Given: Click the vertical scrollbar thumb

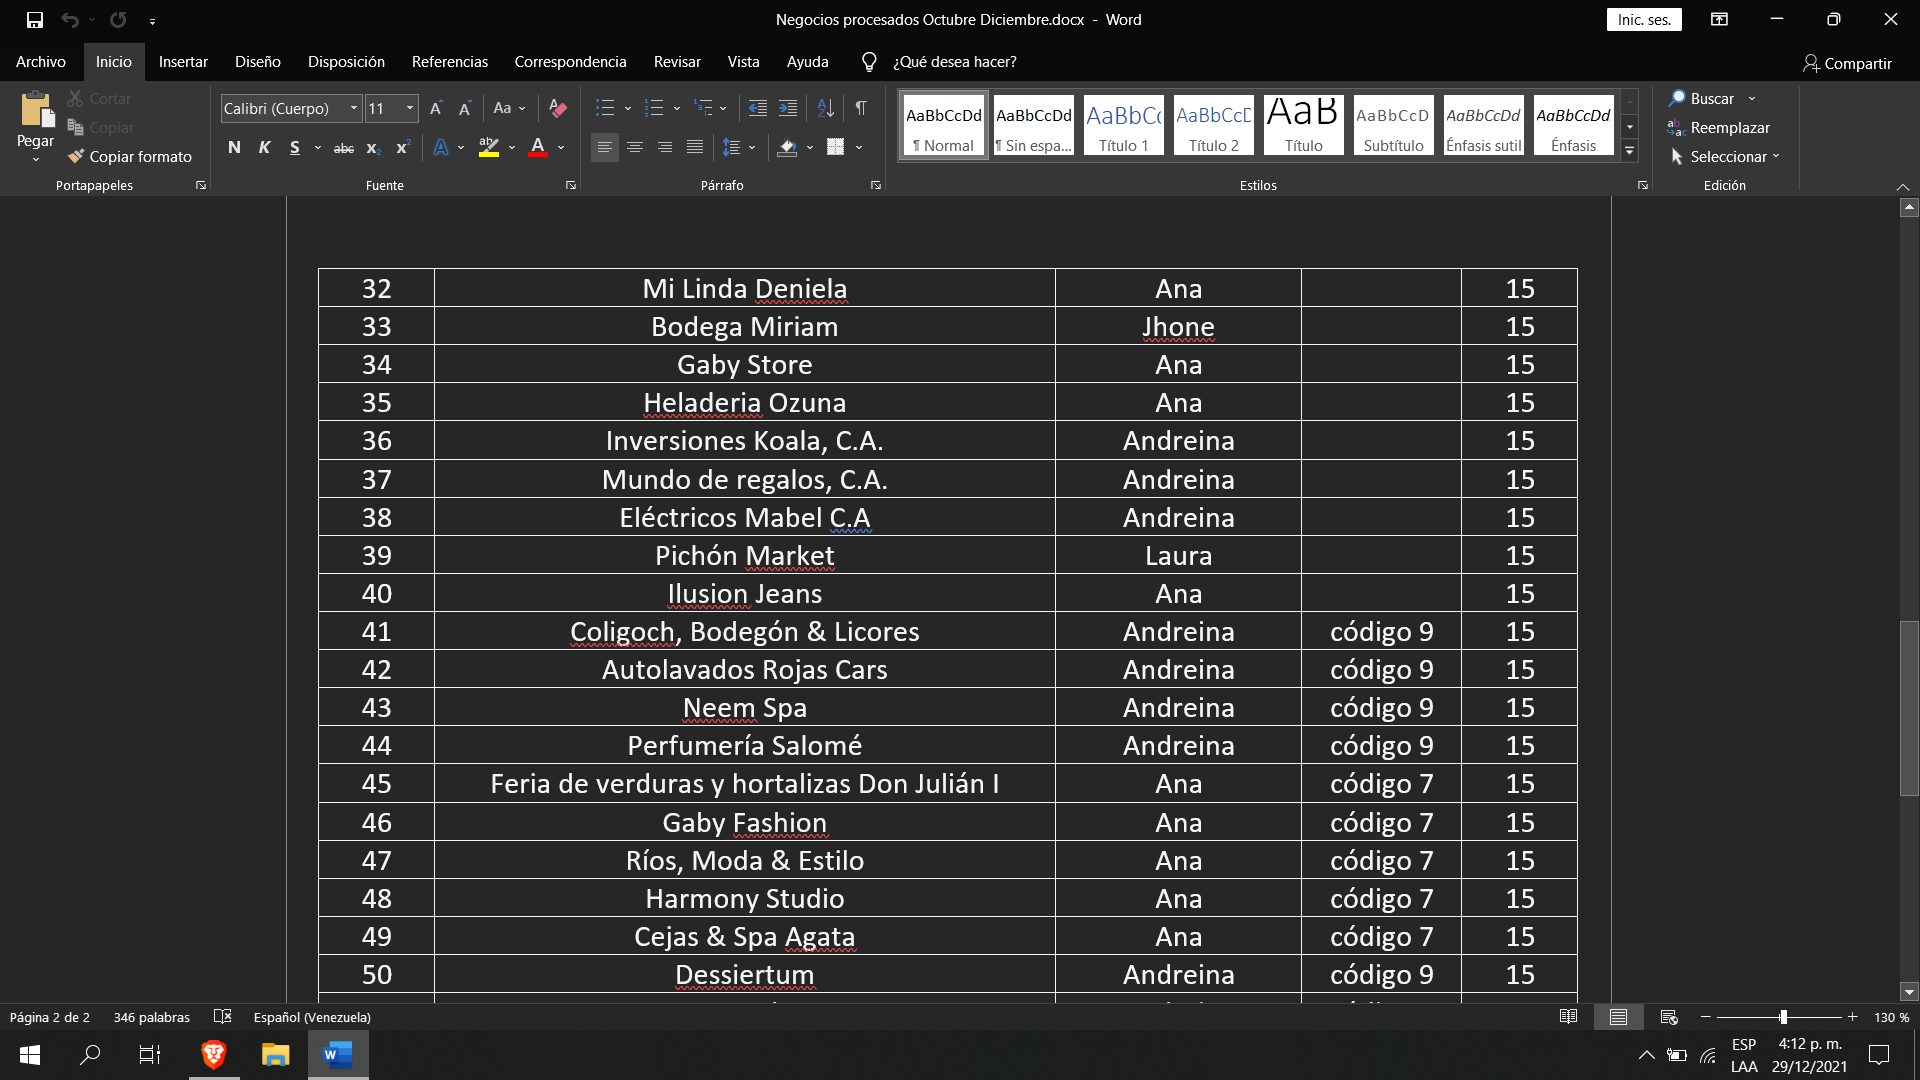Looking at the screenshot, I should pos(1909,708).
